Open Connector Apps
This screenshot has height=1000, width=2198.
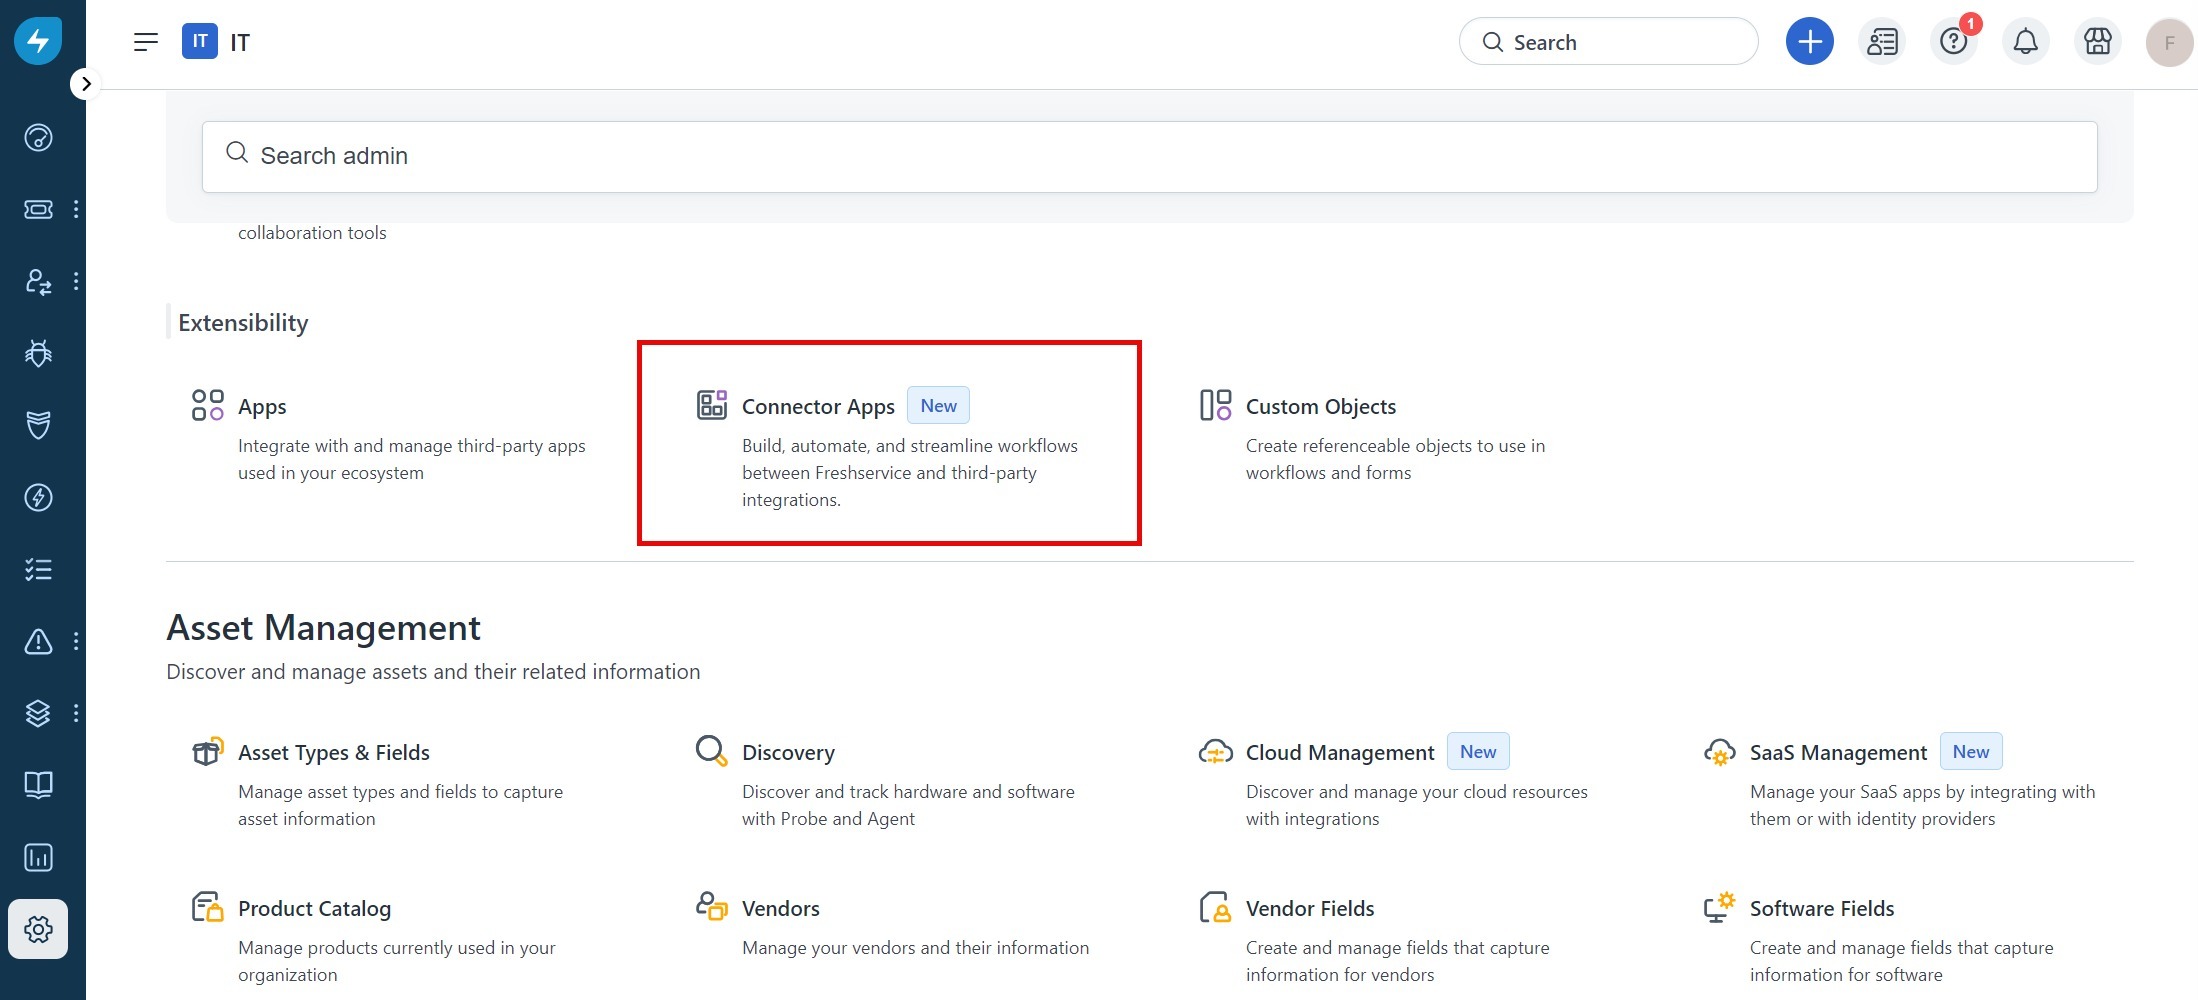click(x=818, y=407)
